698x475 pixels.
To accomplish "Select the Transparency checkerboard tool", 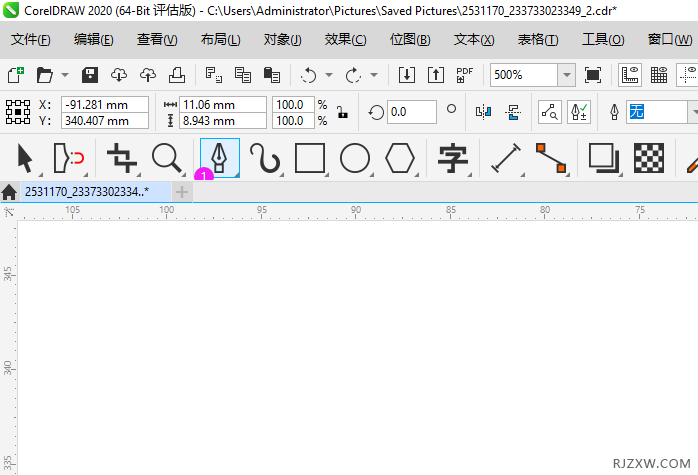I will pos(649,158).
